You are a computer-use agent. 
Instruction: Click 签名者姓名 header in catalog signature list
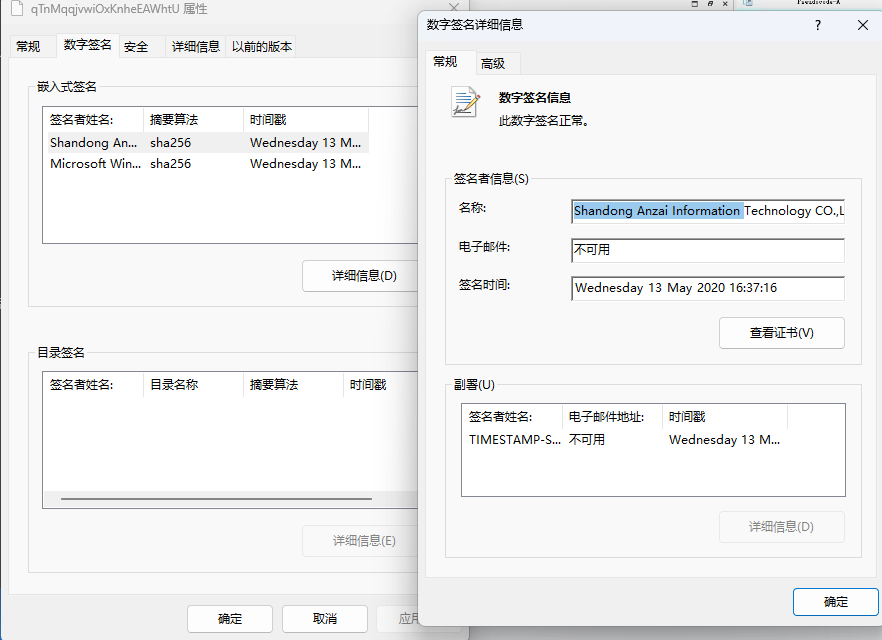click(x=94, y=385)
